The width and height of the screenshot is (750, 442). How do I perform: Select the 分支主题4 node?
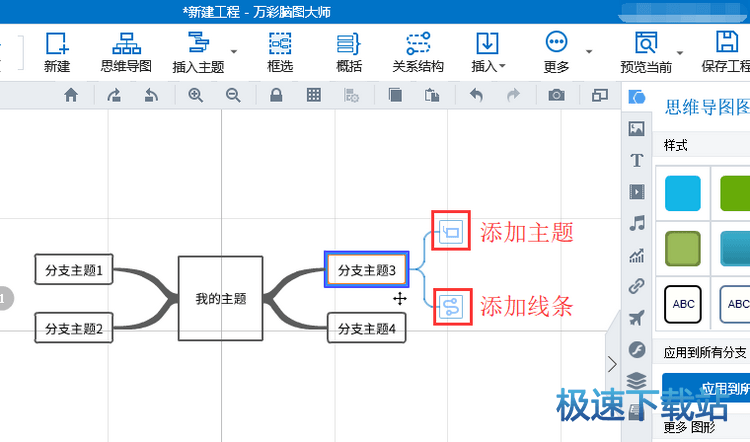pyautogui.click(x=367, y=328)
